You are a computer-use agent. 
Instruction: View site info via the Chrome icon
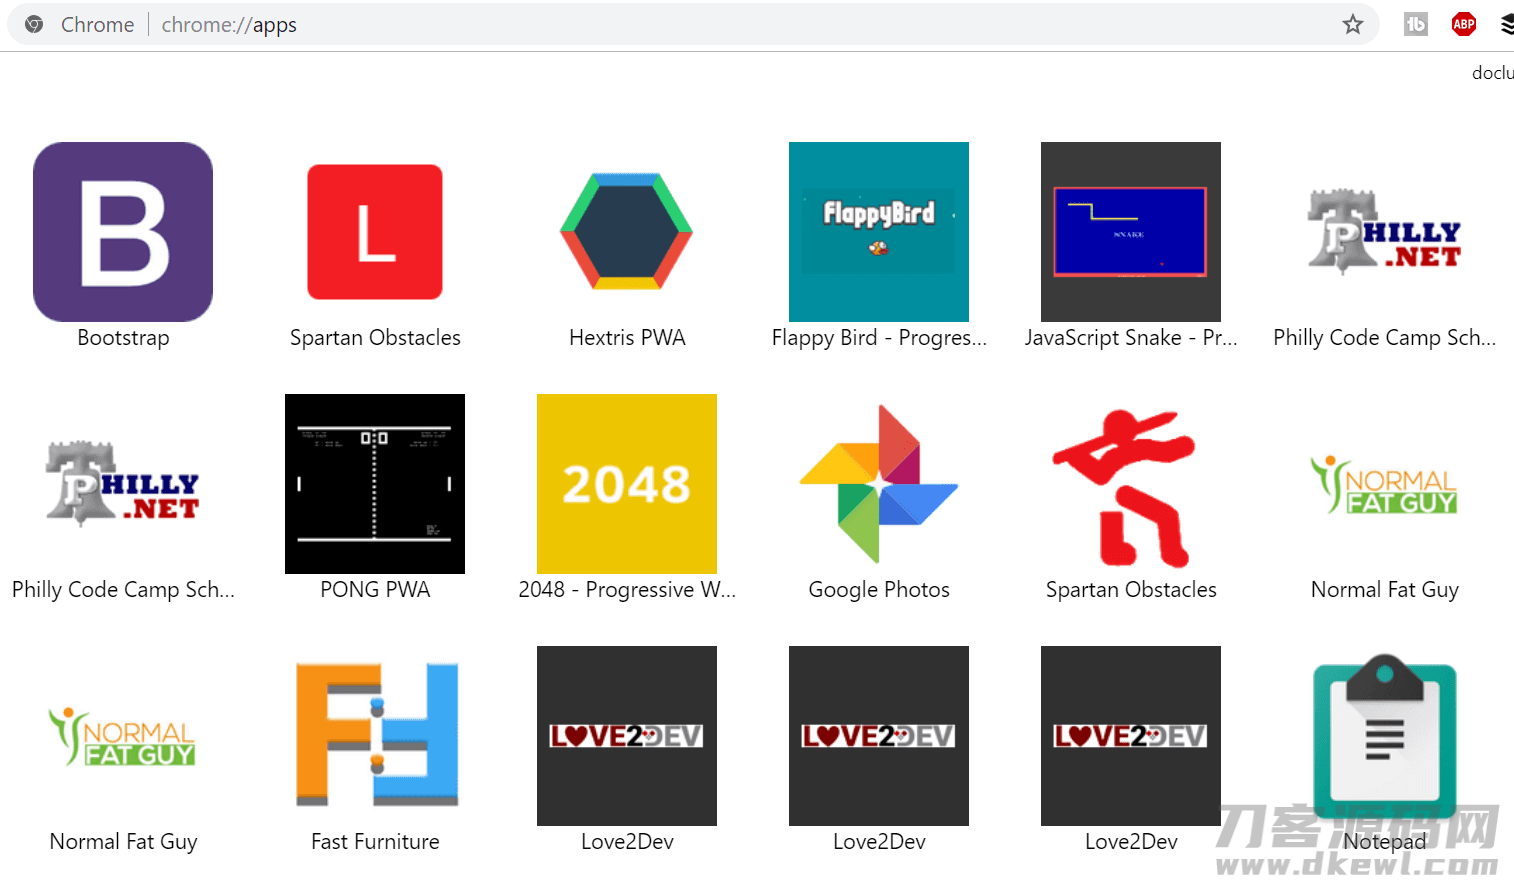34,24
